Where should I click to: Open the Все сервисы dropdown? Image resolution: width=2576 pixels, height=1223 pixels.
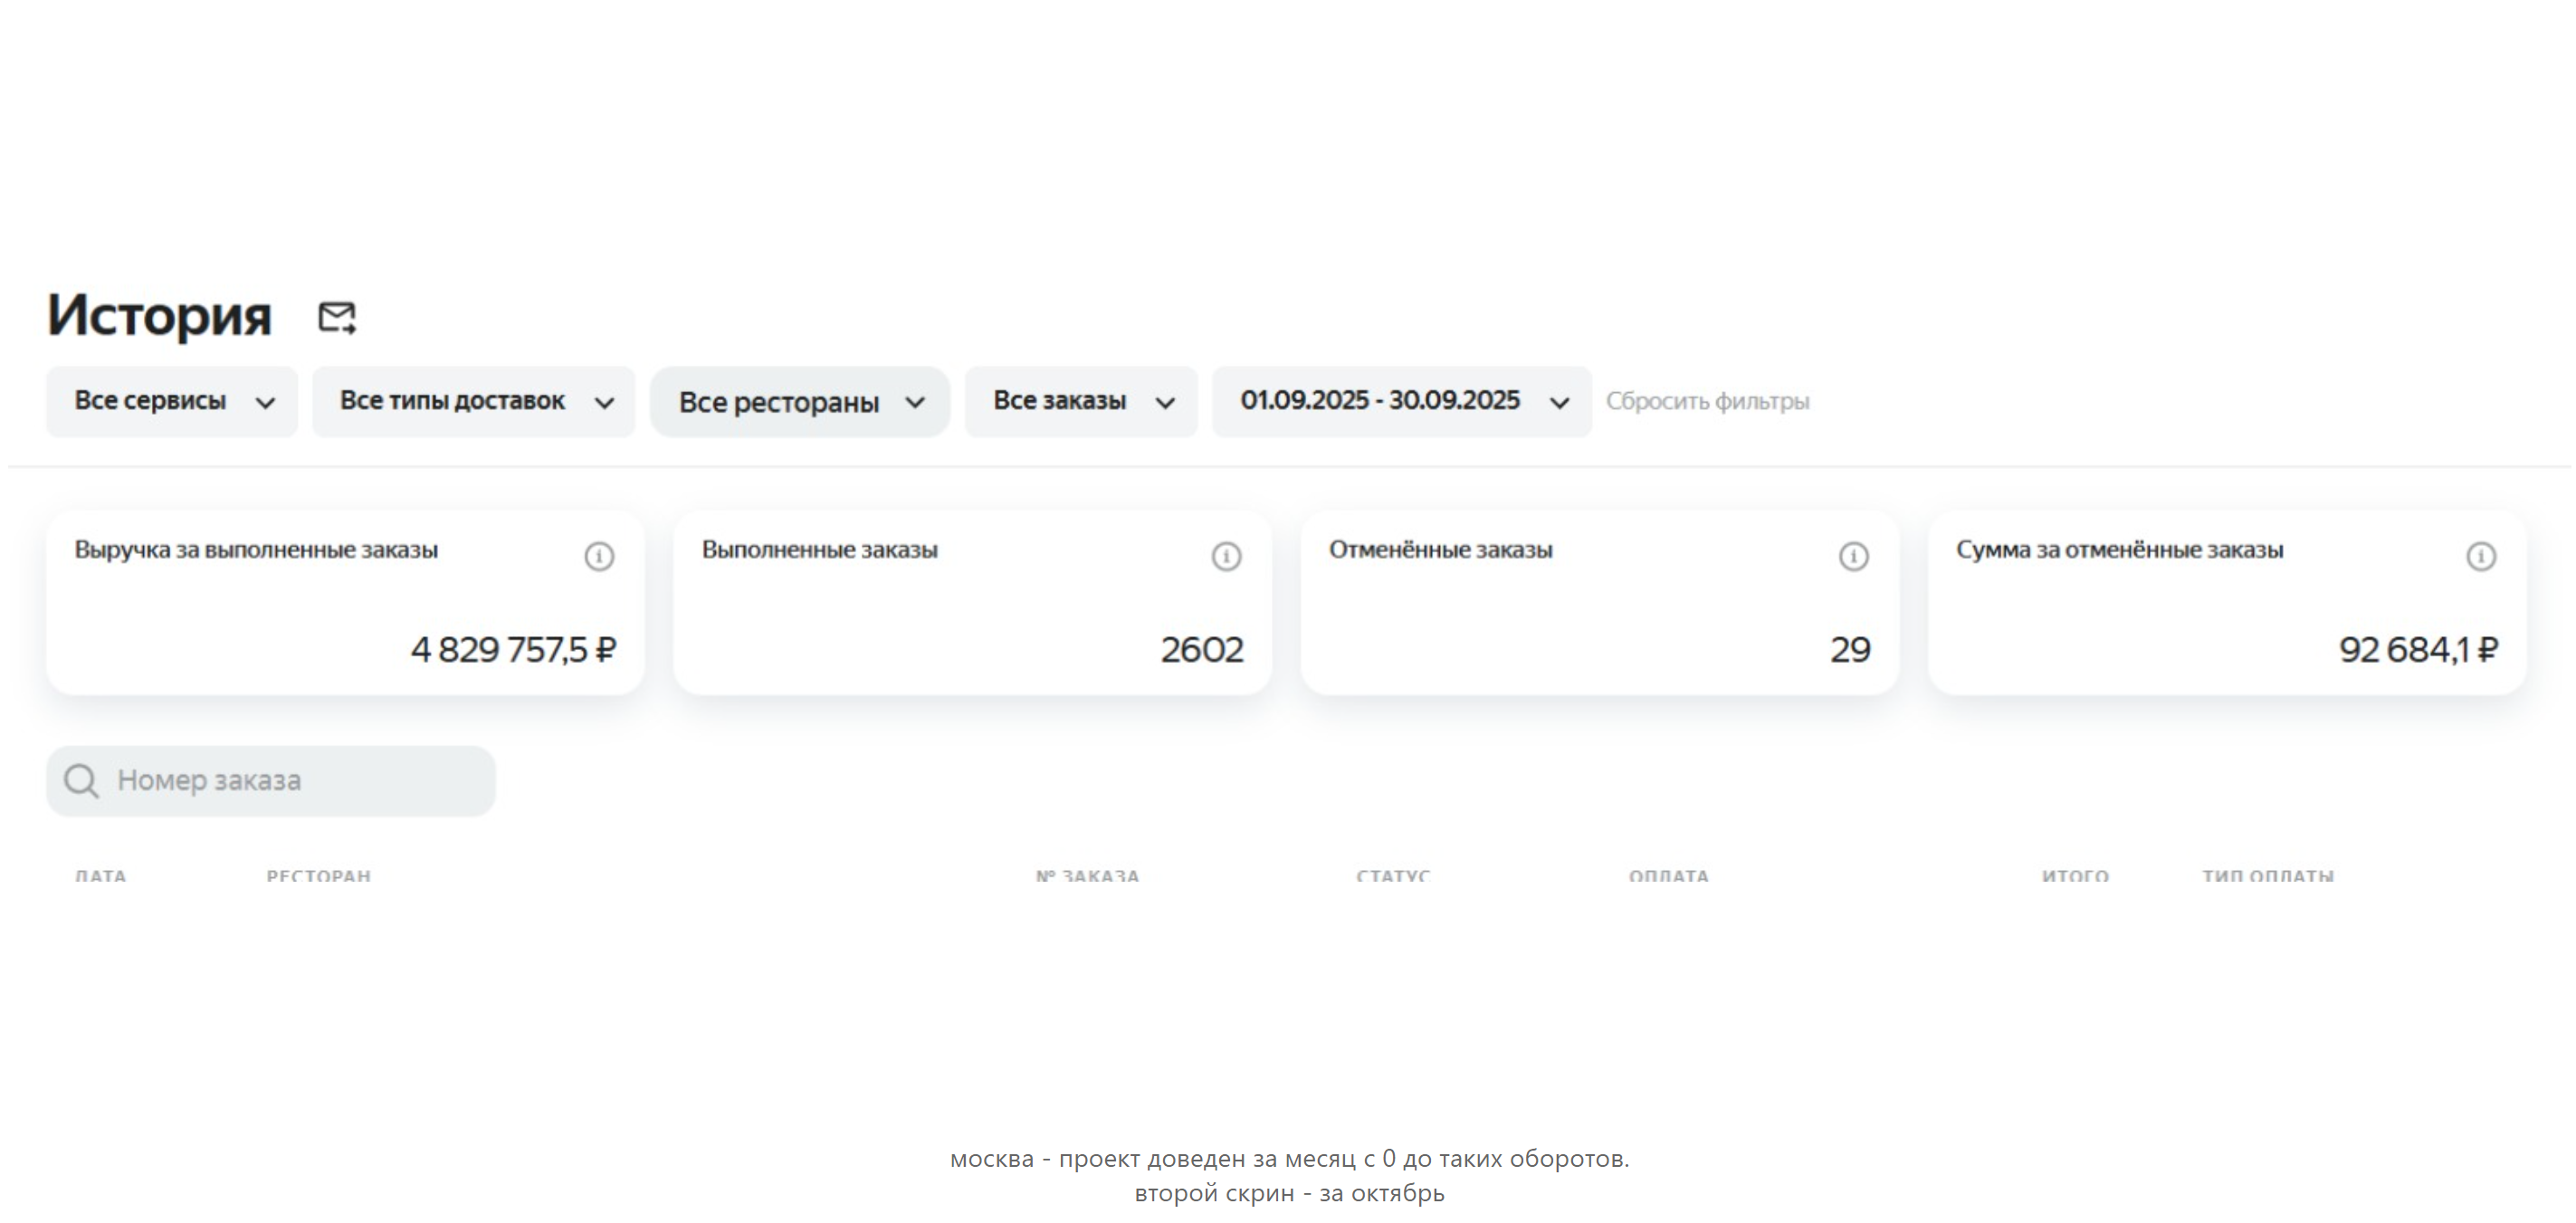[x=172, y=402]
